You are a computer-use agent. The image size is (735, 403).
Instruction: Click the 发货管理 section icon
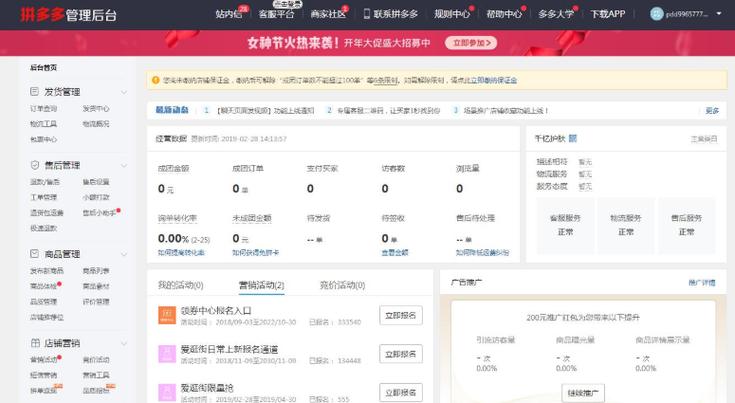35,91
